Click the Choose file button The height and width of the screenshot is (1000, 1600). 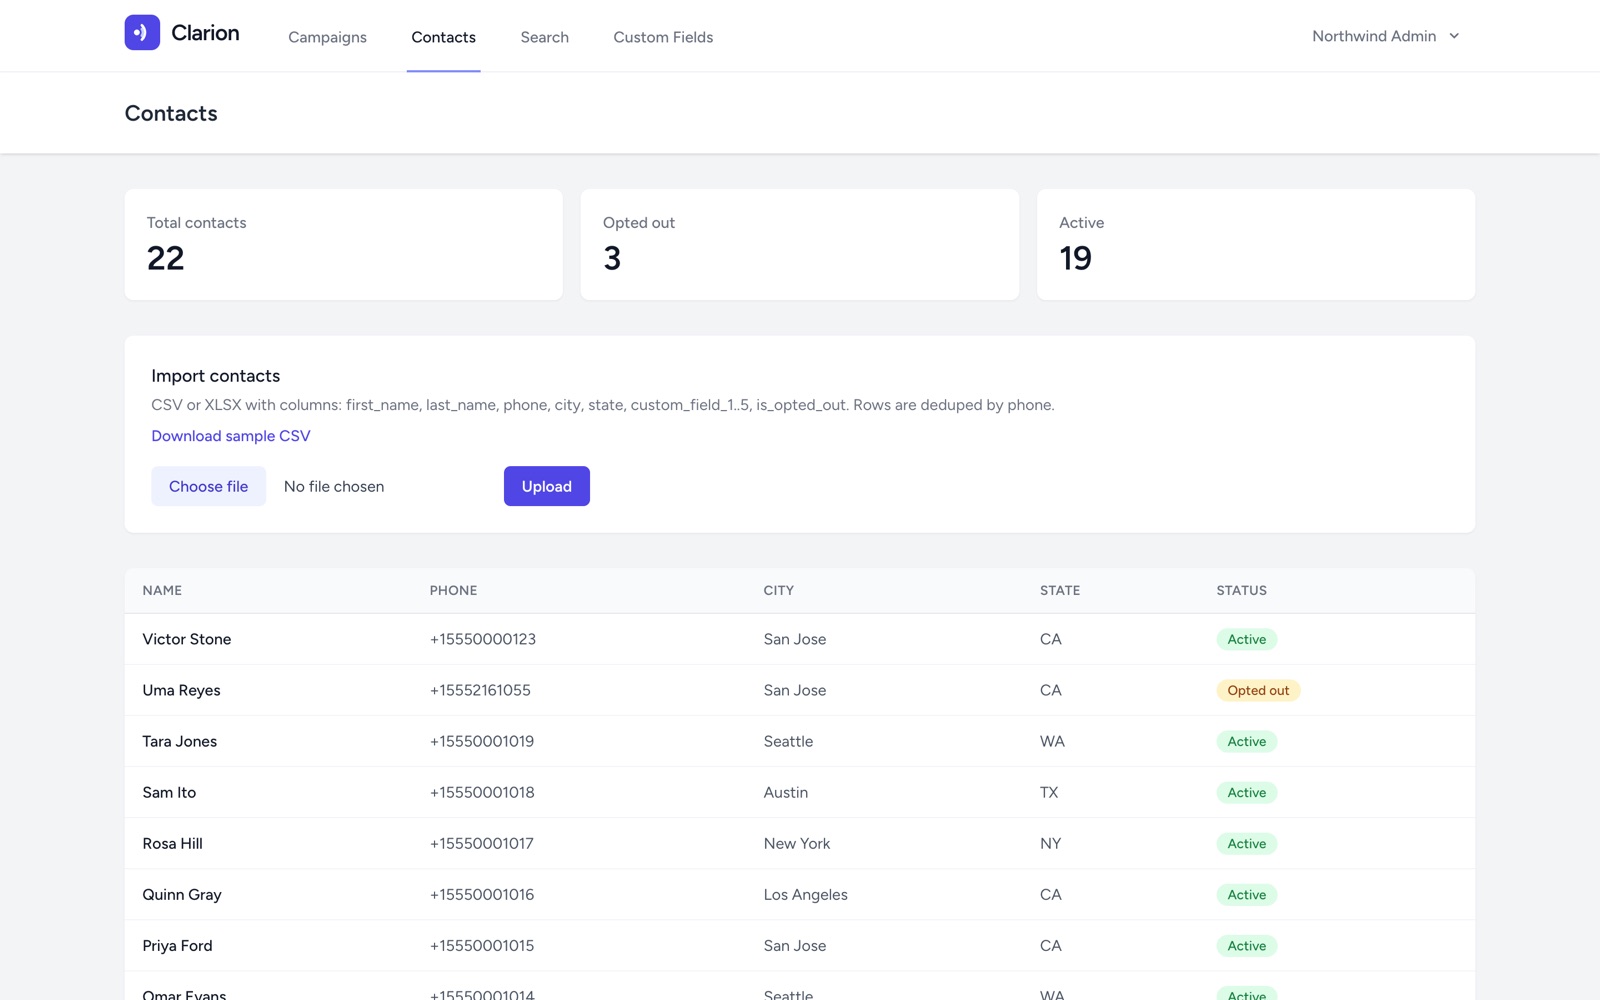click(208, 486)
